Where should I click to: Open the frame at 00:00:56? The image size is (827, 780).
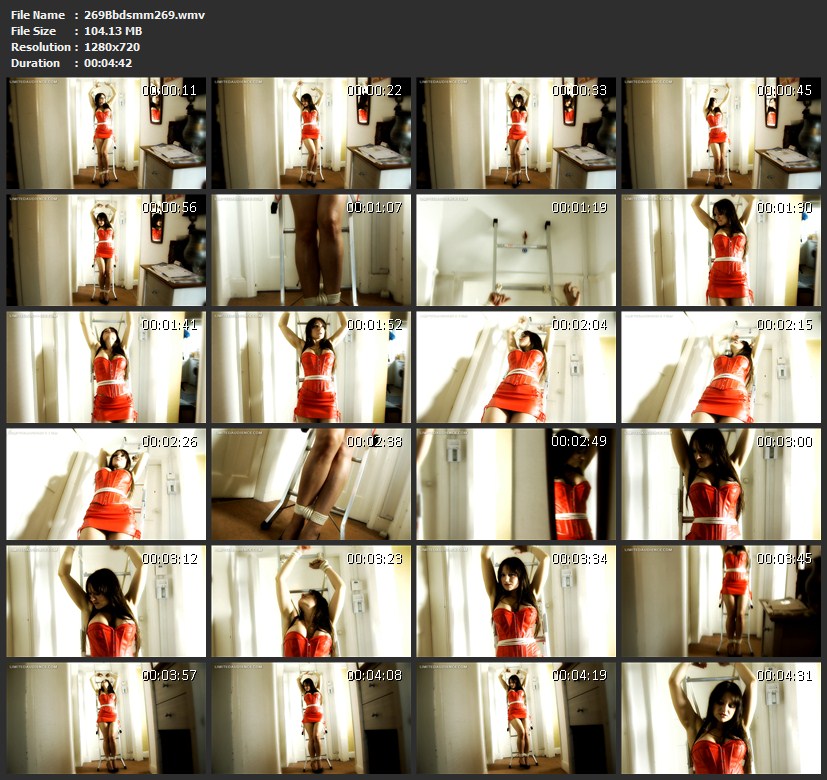[x=106, y=250]
